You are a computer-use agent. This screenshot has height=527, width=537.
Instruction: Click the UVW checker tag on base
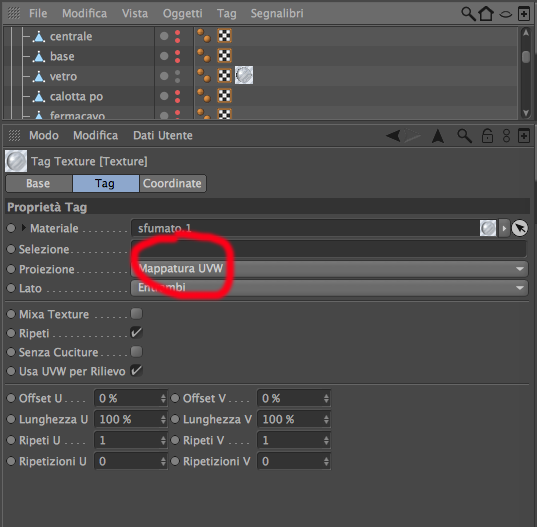click(x=225, y=55)
